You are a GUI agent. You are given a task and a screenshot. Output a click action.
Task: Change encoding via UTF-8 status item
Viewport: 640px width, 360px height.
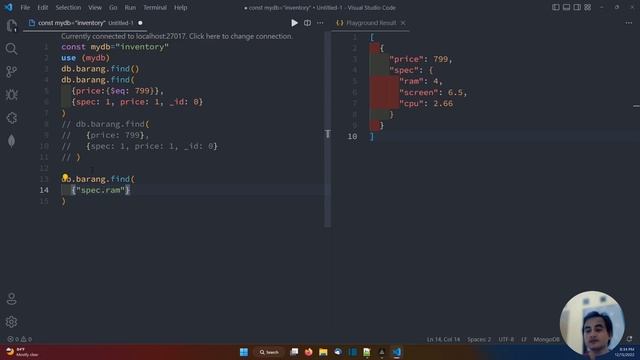tap(506, 339)
